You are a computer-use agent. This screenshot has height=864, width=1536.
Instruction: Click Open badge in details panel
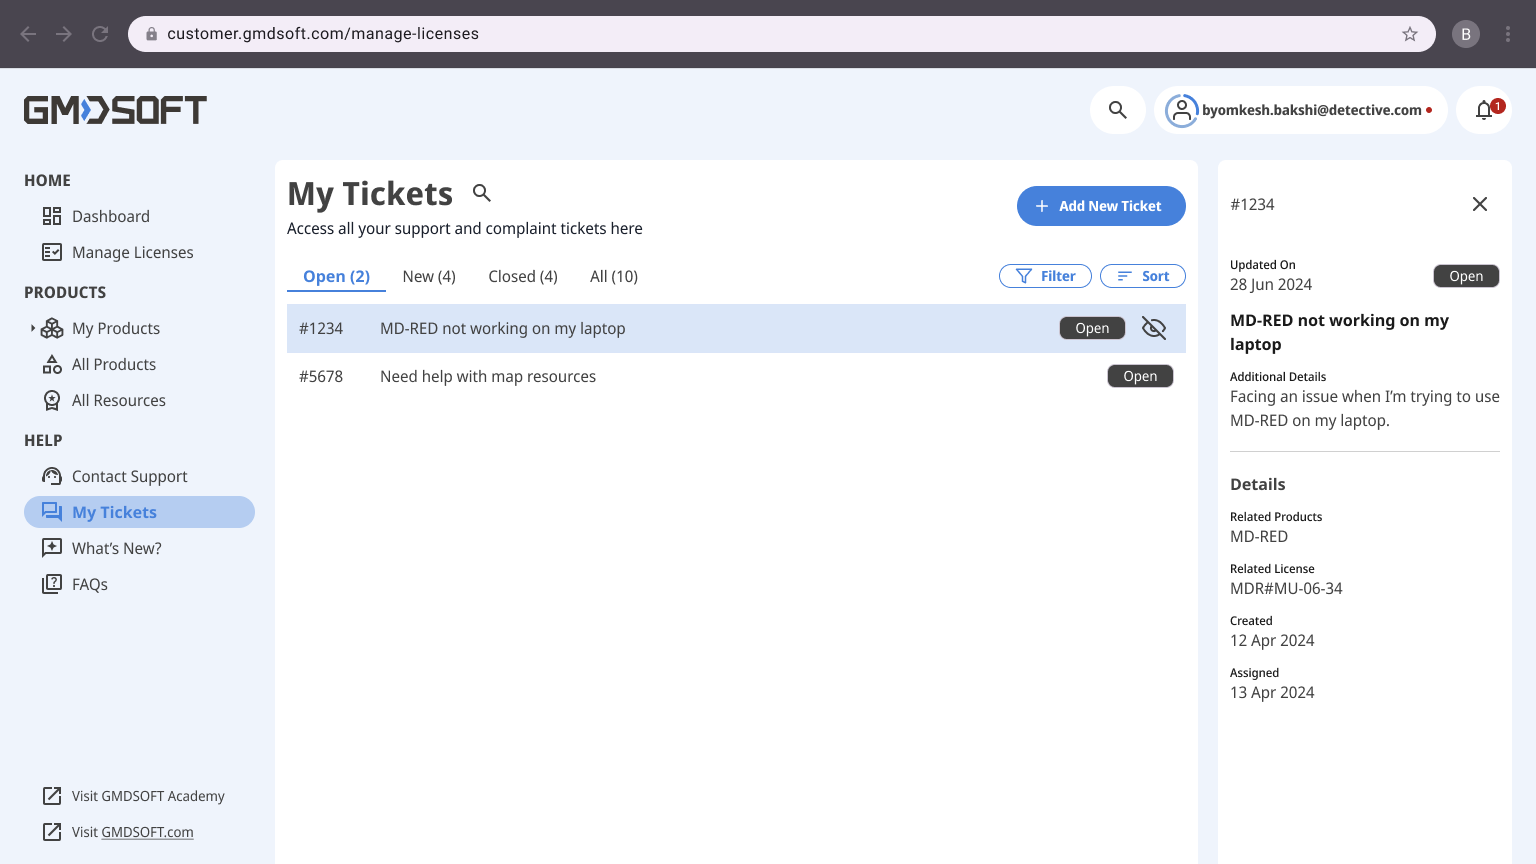pos(1466,276)
